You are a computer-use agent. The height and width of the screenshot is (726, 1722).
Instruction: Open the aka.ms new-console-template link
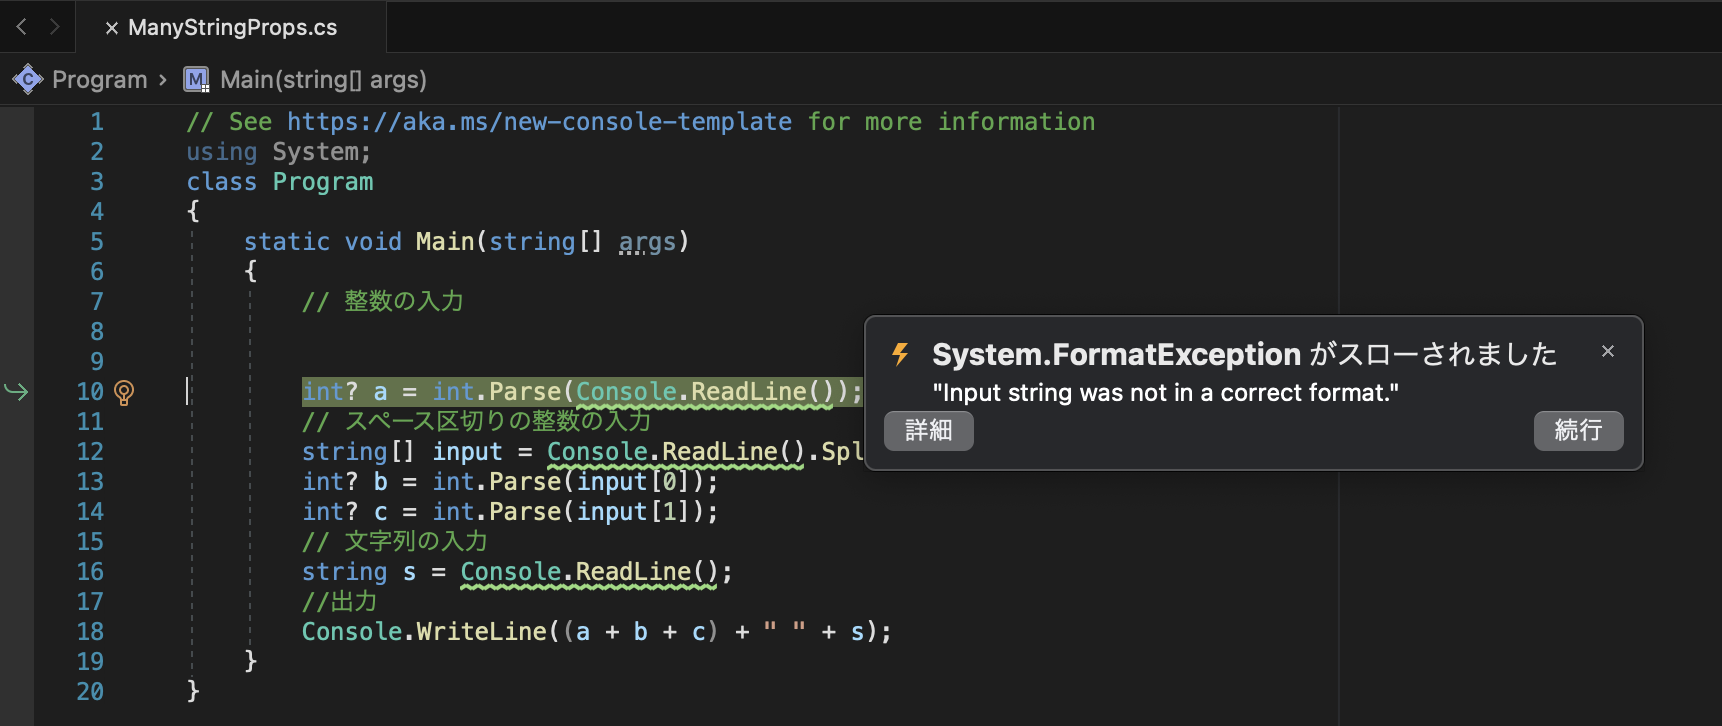click(539, 122)
